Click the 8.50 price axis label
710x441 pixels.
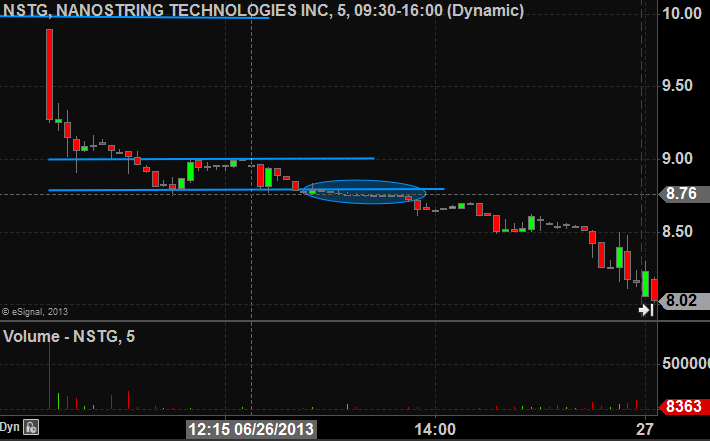click(x=677, y=232)
